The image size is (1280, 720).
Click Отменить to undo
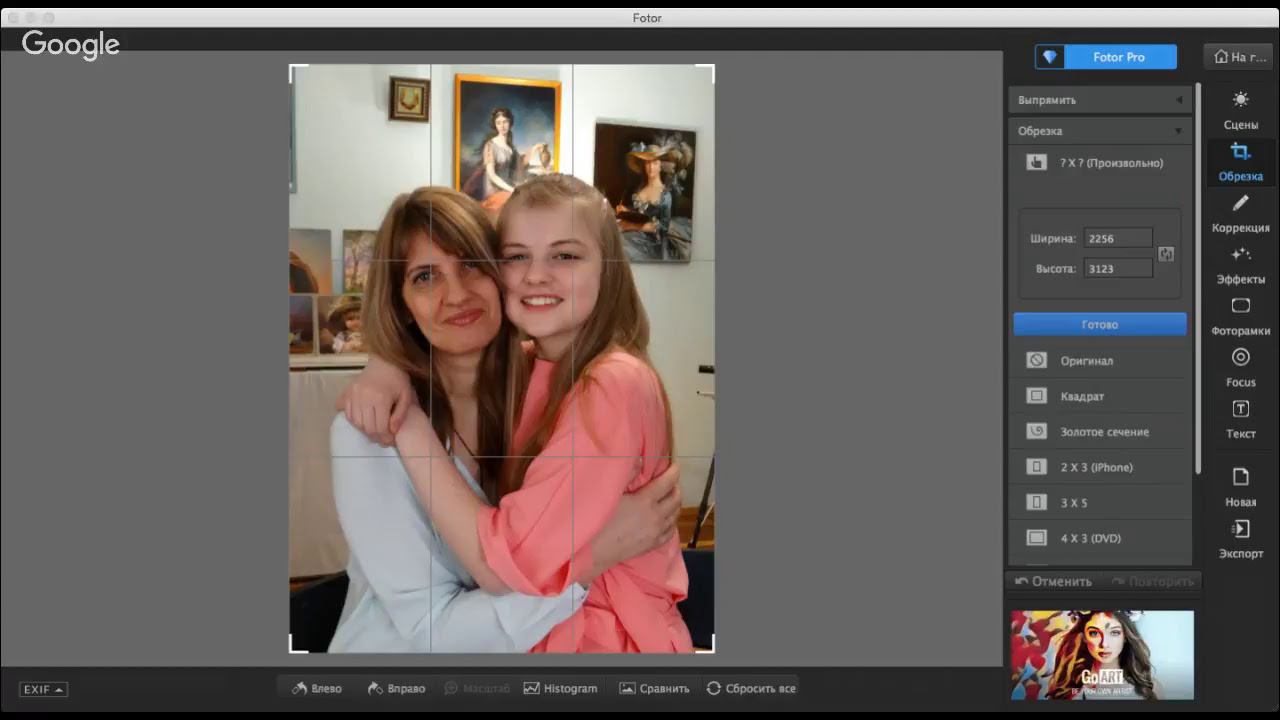(1053, 581)
